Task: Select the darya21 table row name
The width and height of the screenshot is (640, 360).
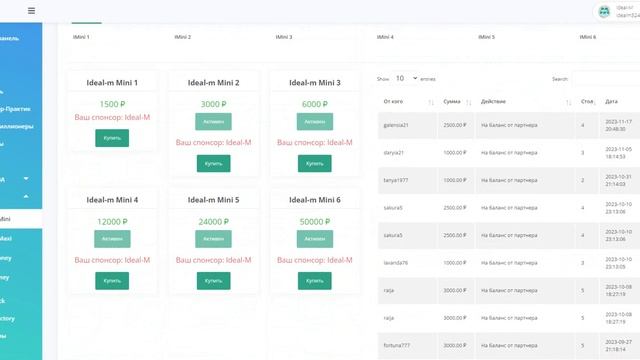Action: click(393, 153)
